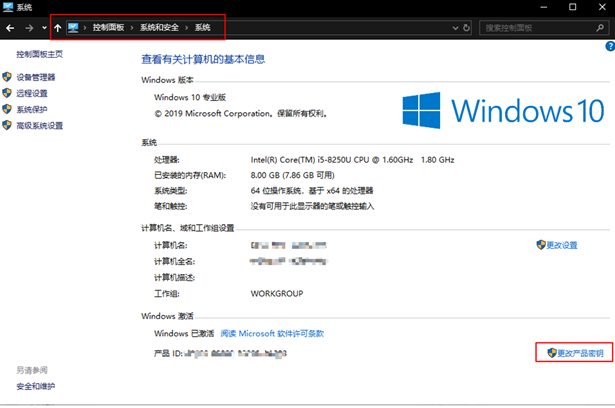Click shield icon beside 系统保护
Image resolution: width=615 pixels, height=408 pixels.
(7, 109)
